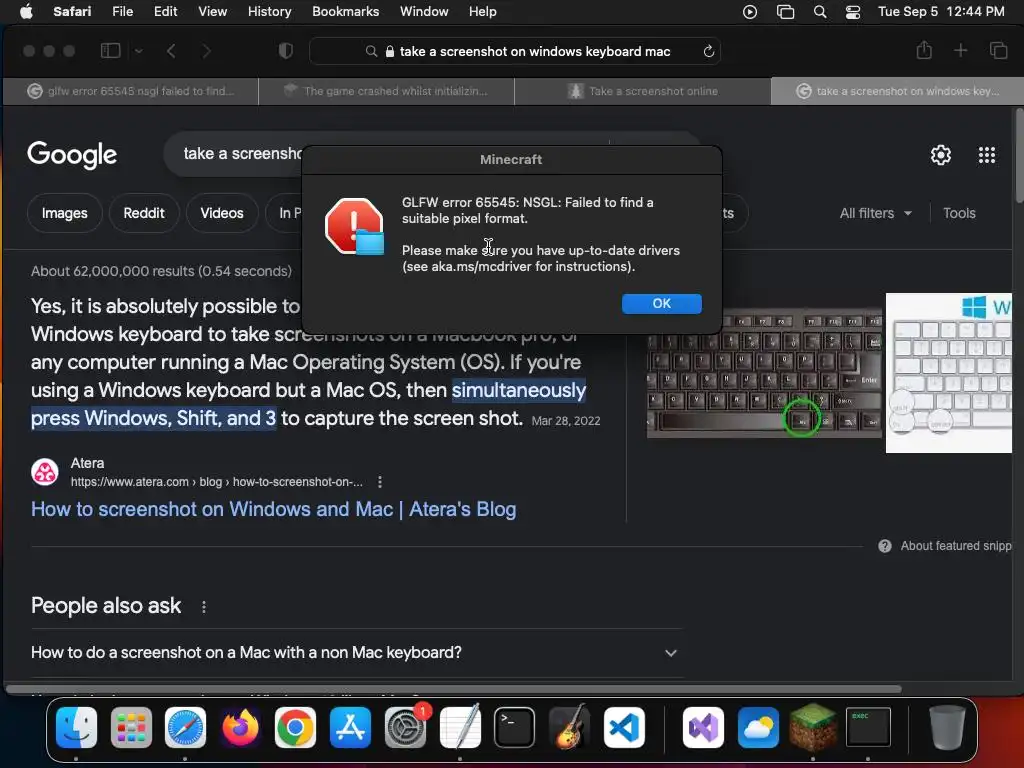Click the Tools button
This screenshot has width=1024, height=768.
(959, 213)
